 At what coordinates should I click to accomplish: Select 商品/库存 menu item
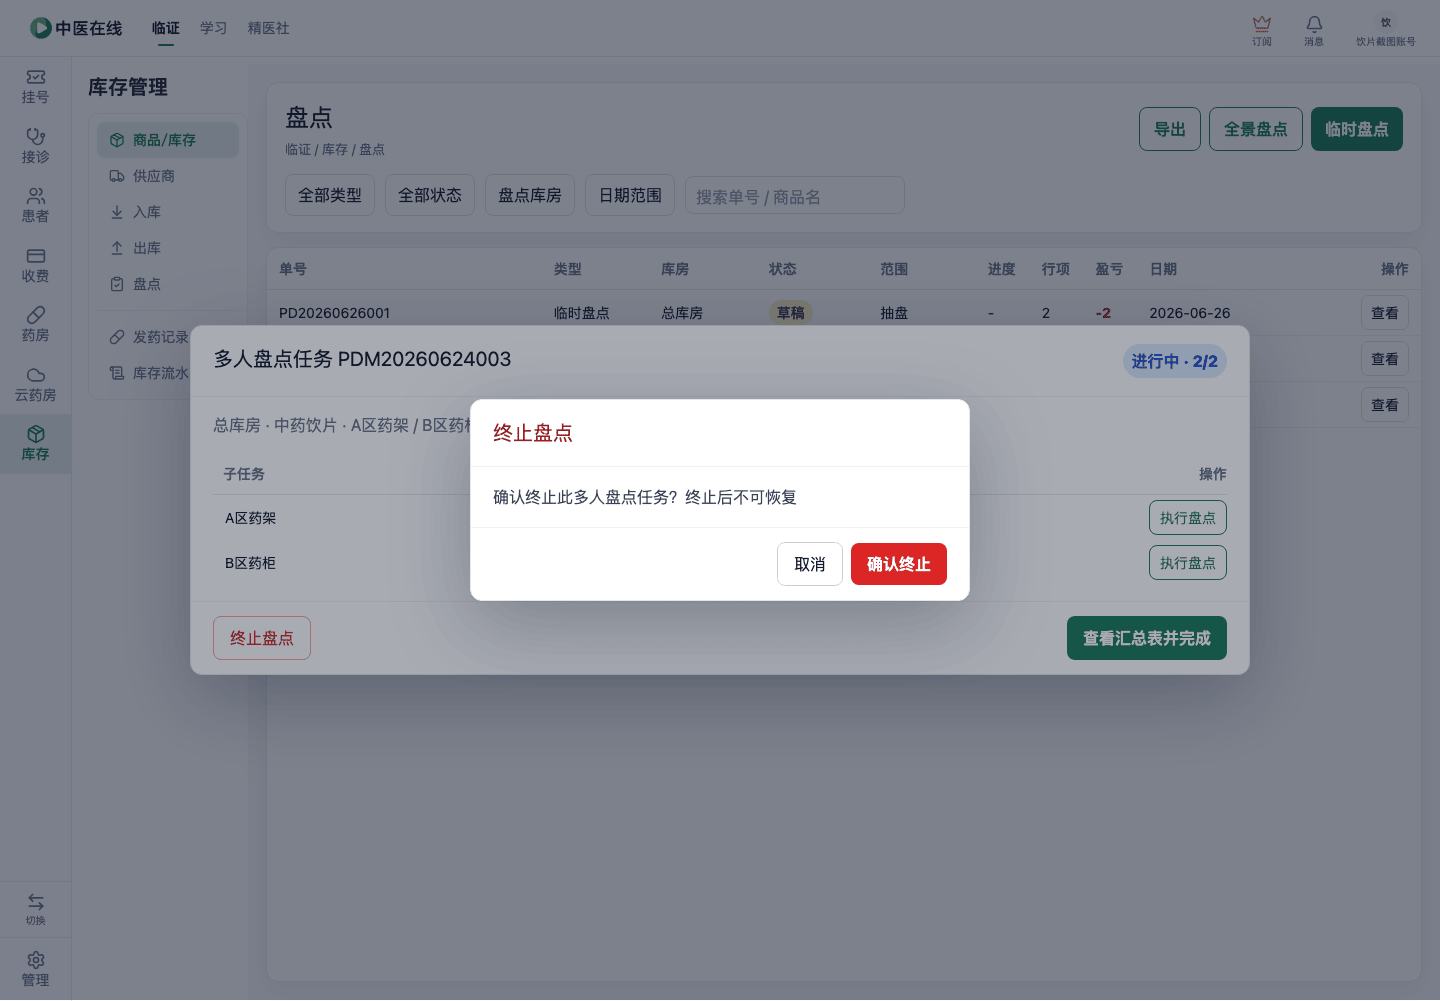(168, 140)
